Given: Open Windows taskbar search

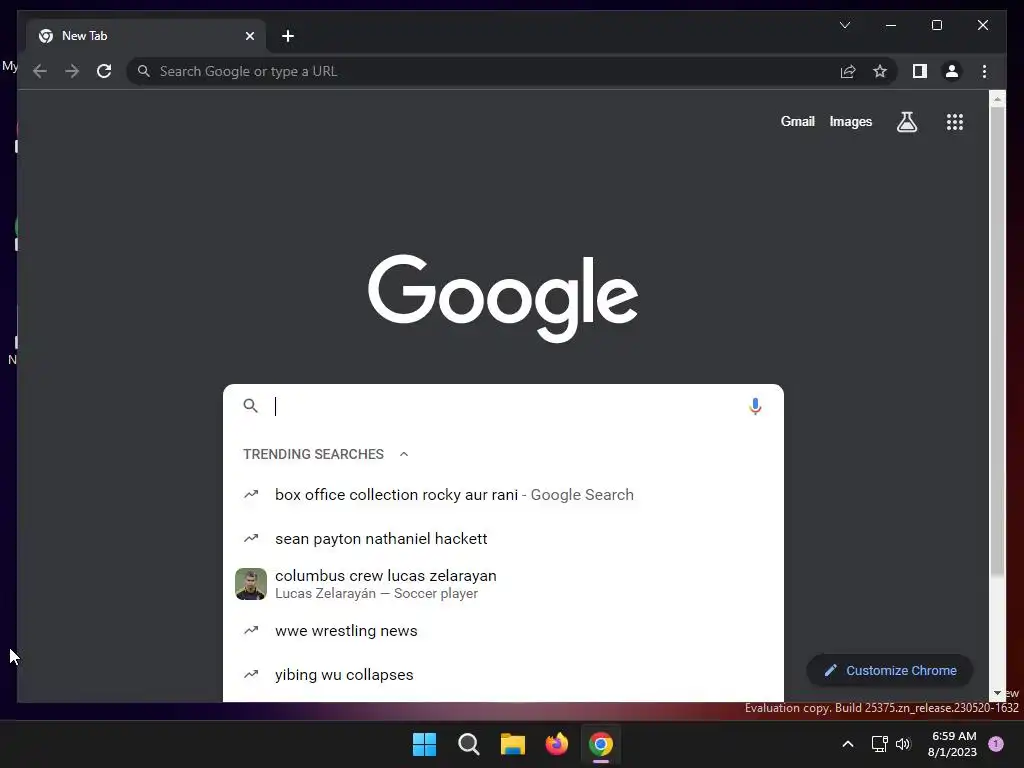Looking at the screenshot, I should click(x=468, y=744).
